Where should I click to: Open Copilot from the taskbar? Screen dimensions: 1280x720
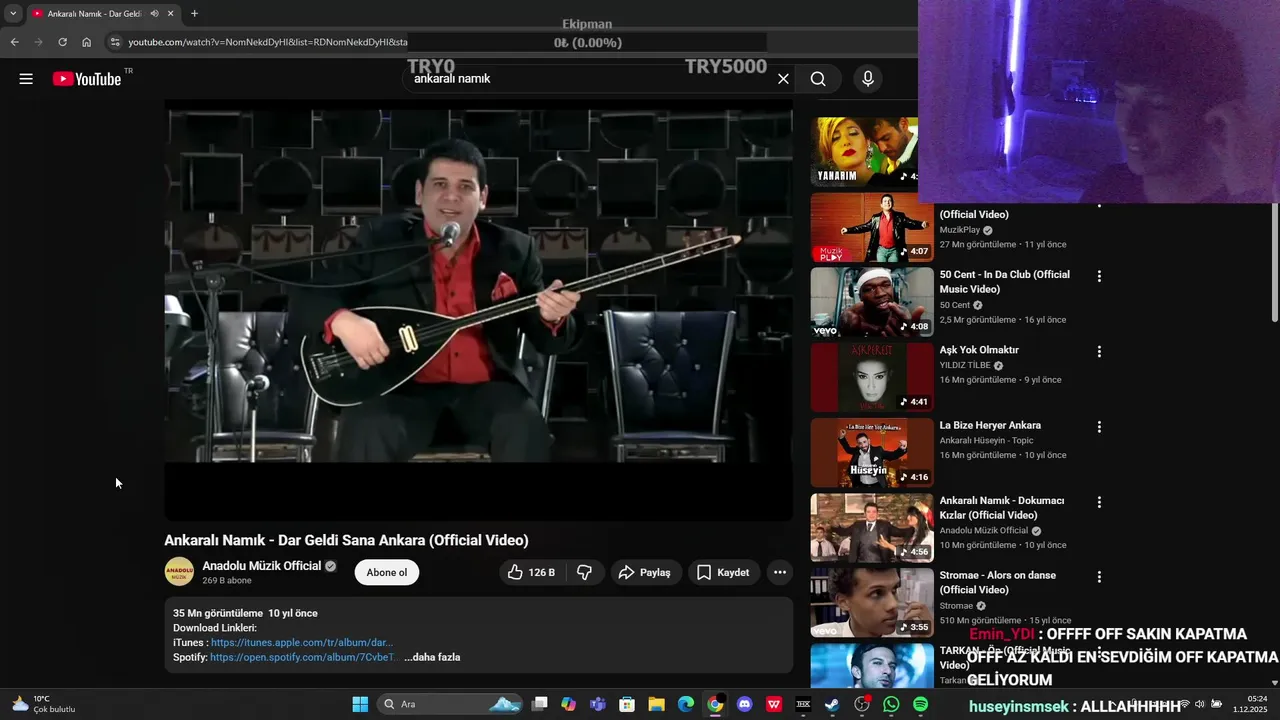tap(569, 704)
